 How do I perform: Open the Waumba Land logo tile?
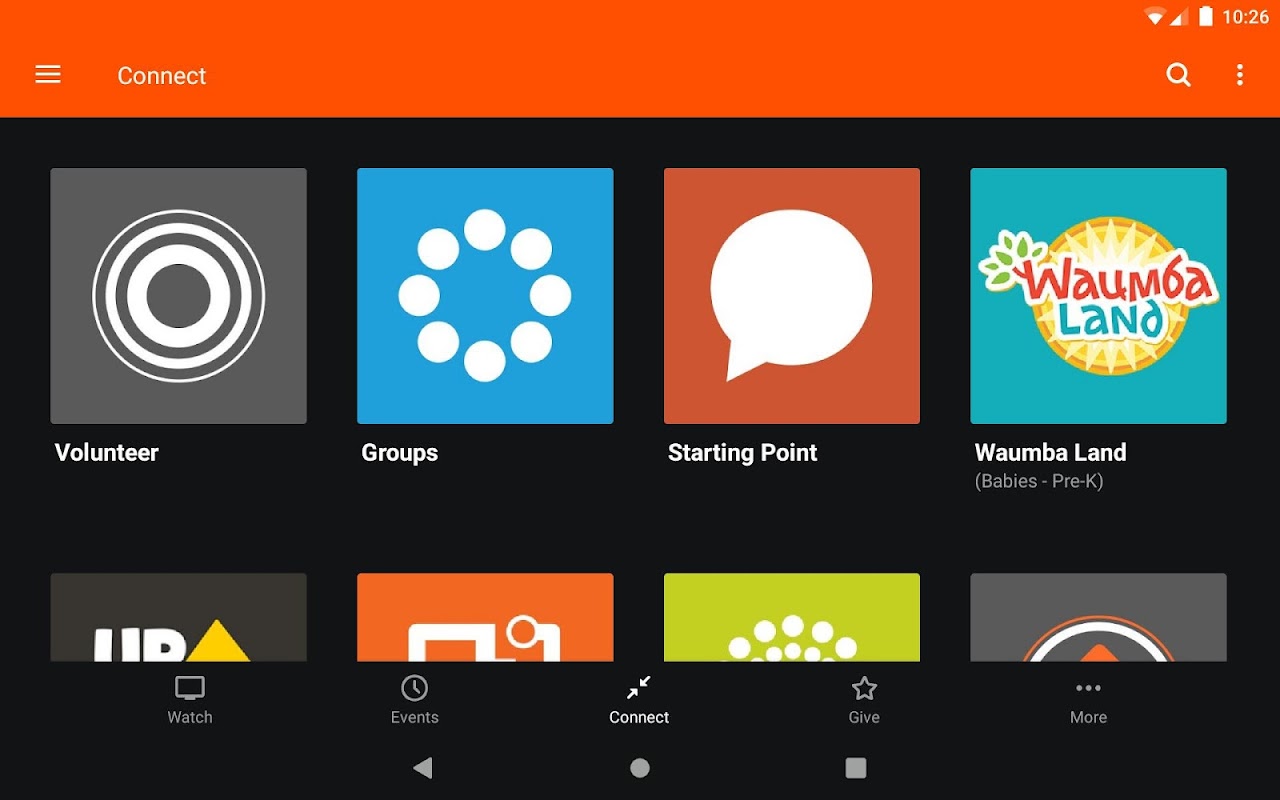pos(1099,296)
